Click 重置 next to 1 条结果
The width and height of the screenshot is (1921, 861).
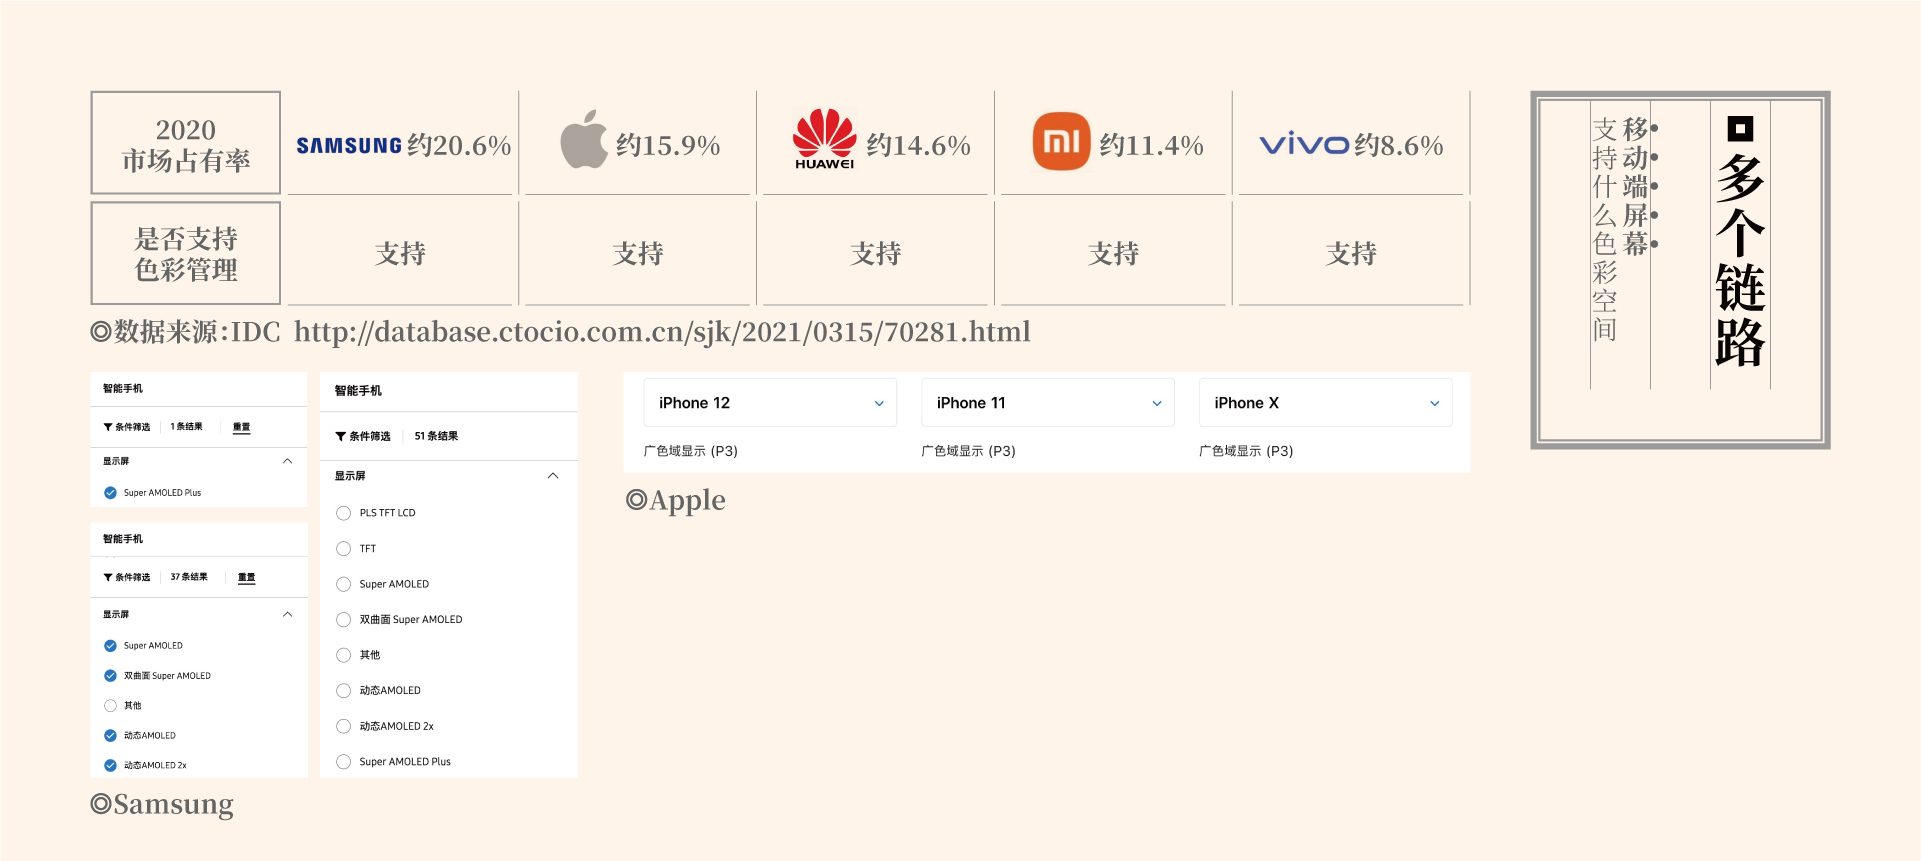tap(241, 427)
